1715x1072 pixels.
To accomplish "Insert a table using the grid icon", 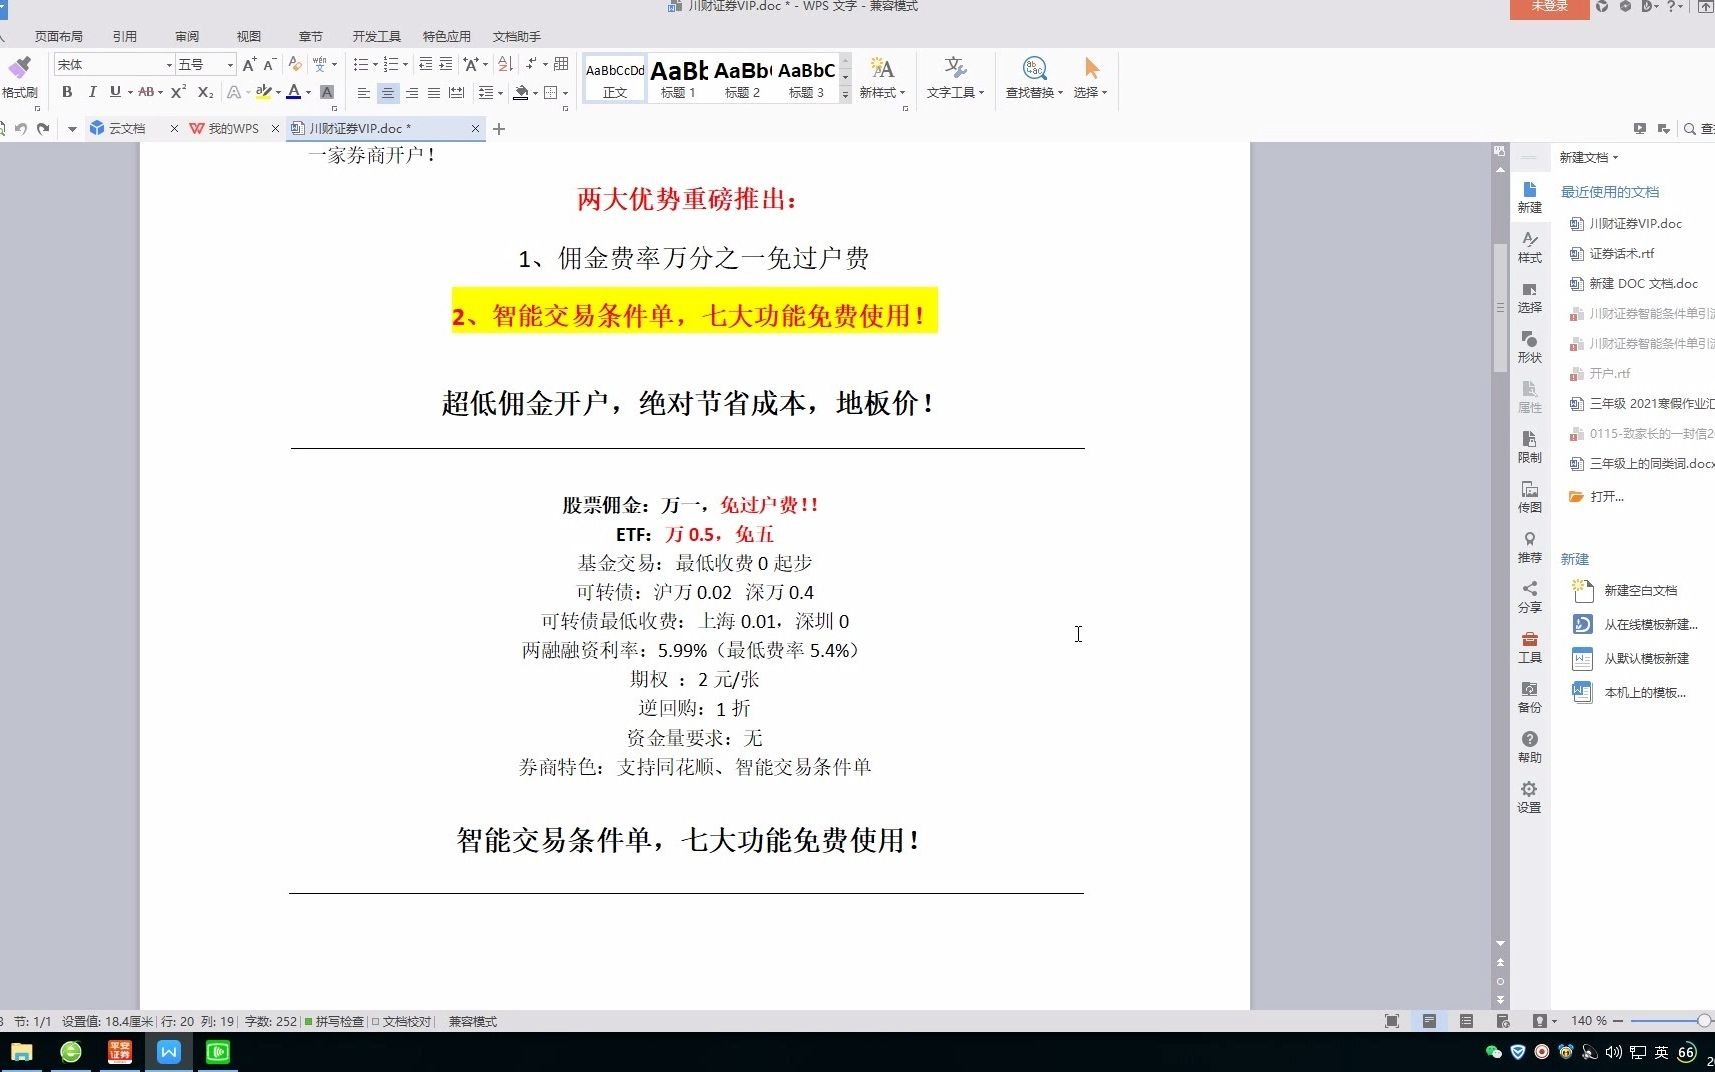I will tap(561, 64).
